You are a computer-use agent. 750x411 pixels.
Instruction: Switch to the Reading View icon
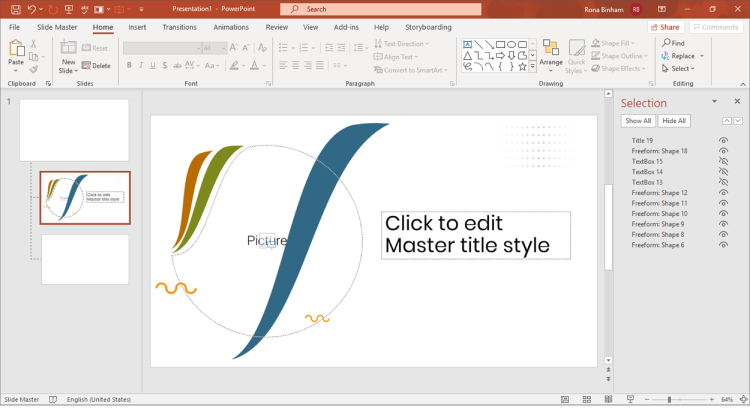[x=608, y=400]
